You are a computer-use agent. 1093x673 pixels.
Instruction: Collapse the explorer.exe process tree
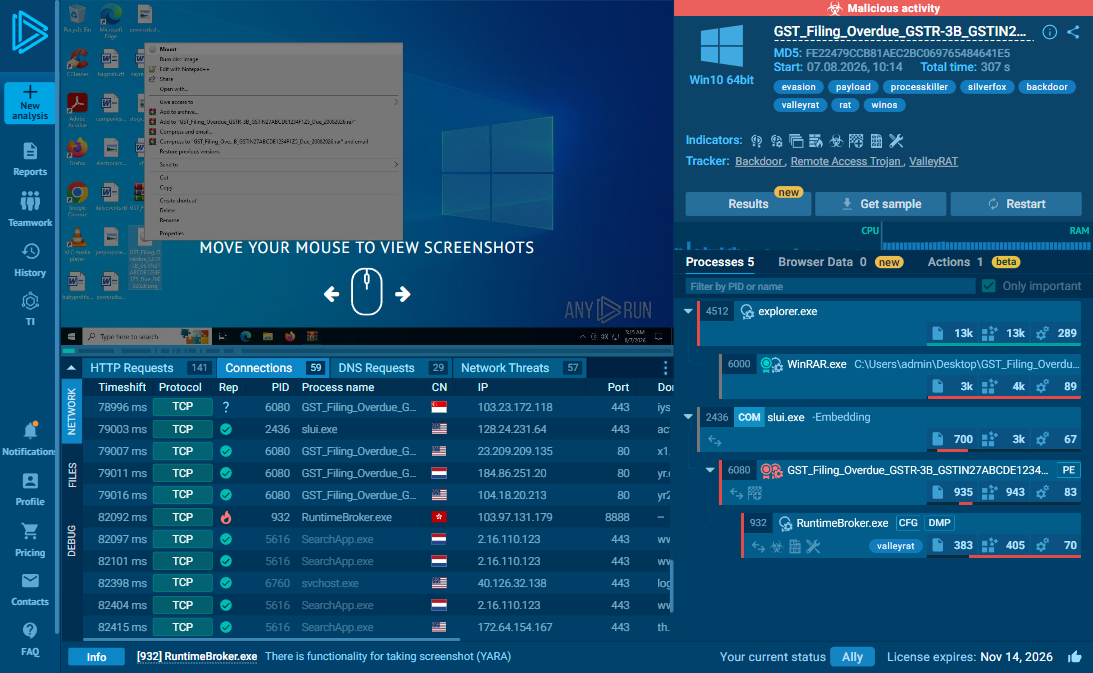[x=688, y=311]
